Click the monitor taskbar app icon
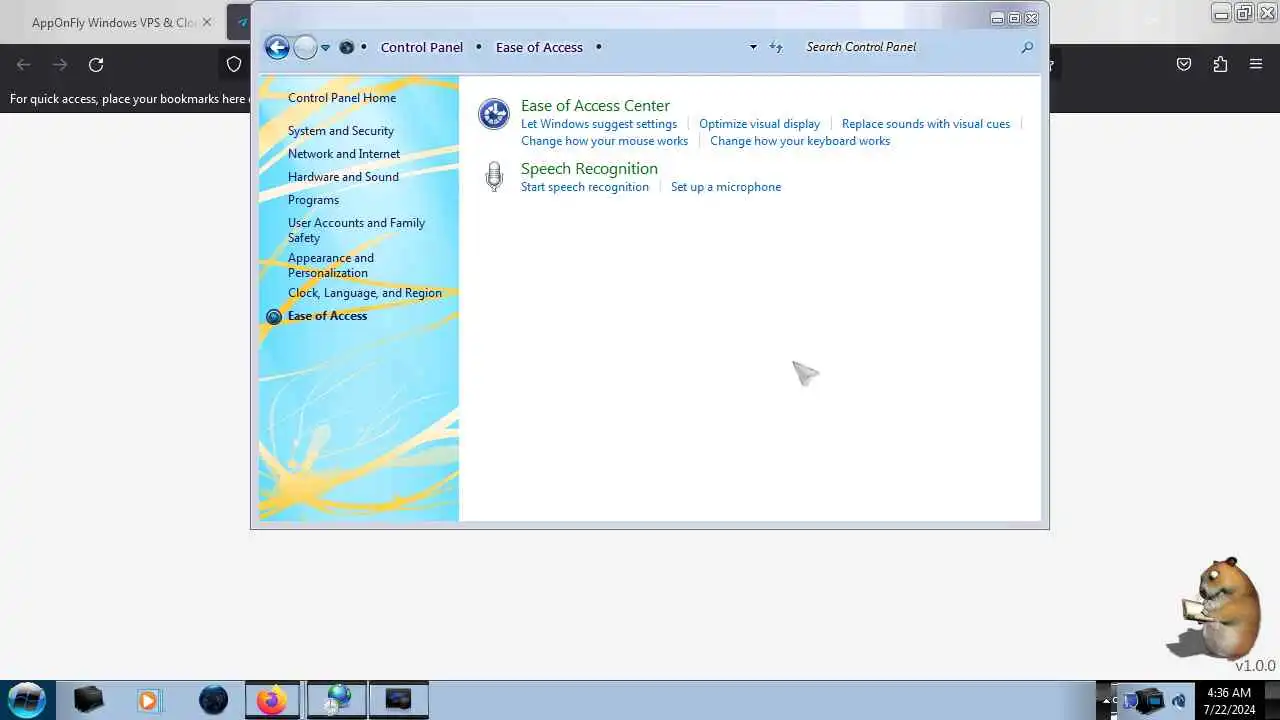 pyautogui.click(x=399, y=700)
